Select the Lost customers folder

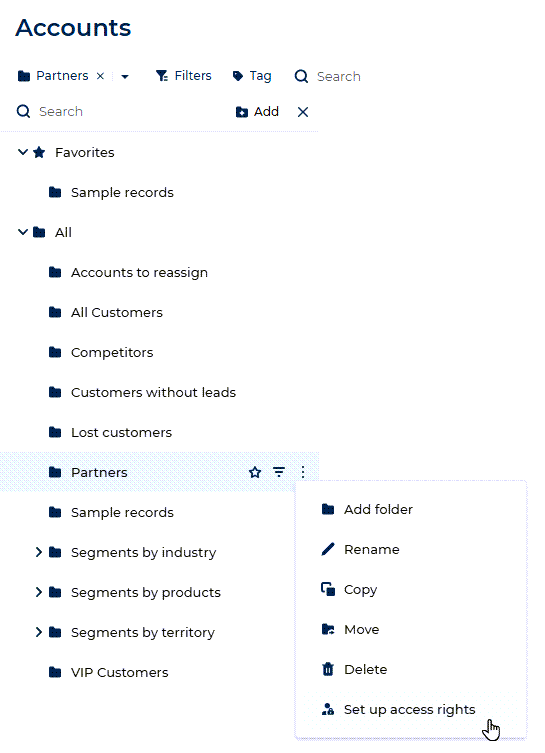[121, 433]
